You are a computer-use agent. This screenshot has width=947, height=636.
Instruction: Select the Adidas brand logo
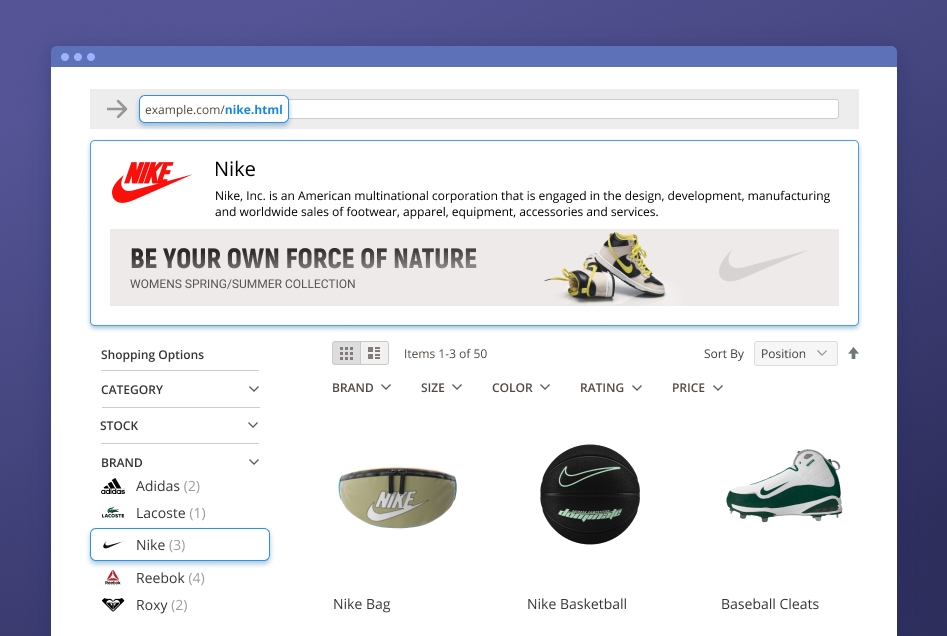[113, 487]
